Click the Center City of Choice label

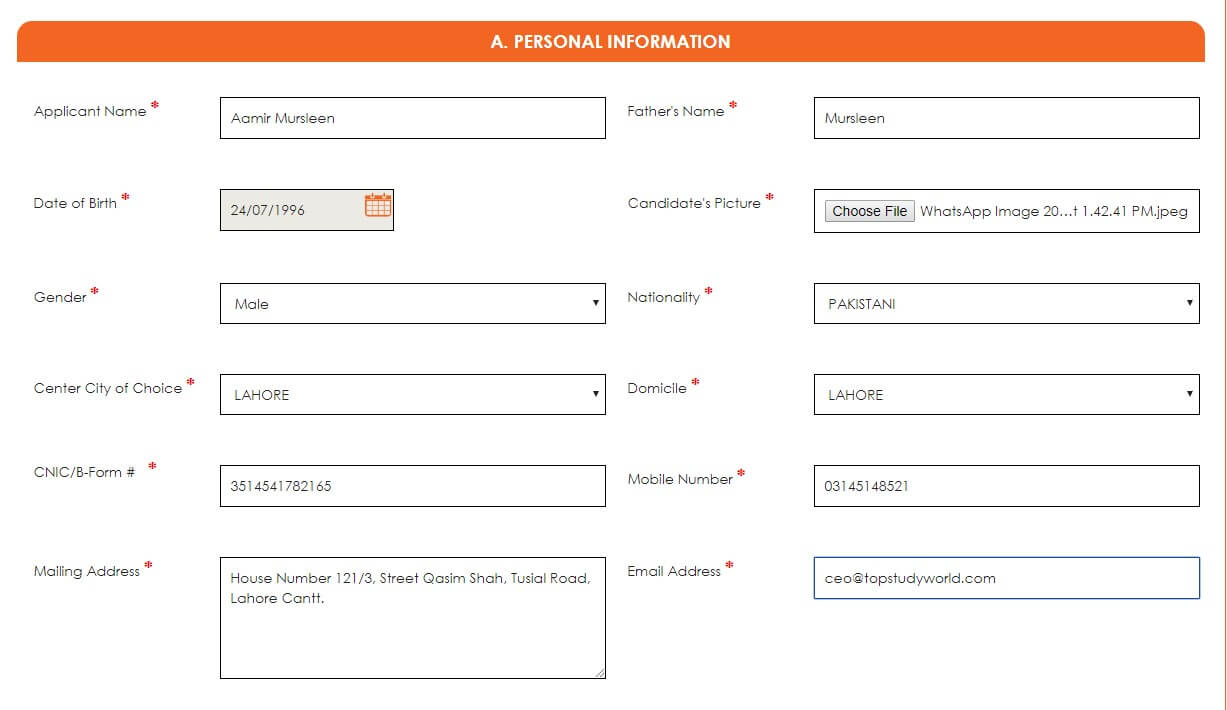[x=108, y=388]
